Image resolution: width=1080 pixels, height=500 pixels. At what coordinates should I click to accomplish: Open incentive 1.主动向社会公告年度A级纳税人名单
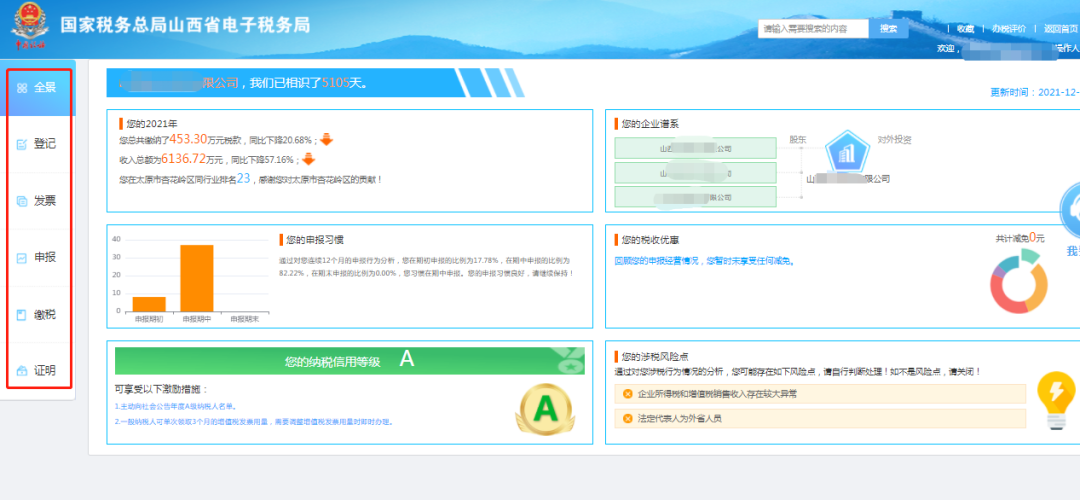(176, 406)
